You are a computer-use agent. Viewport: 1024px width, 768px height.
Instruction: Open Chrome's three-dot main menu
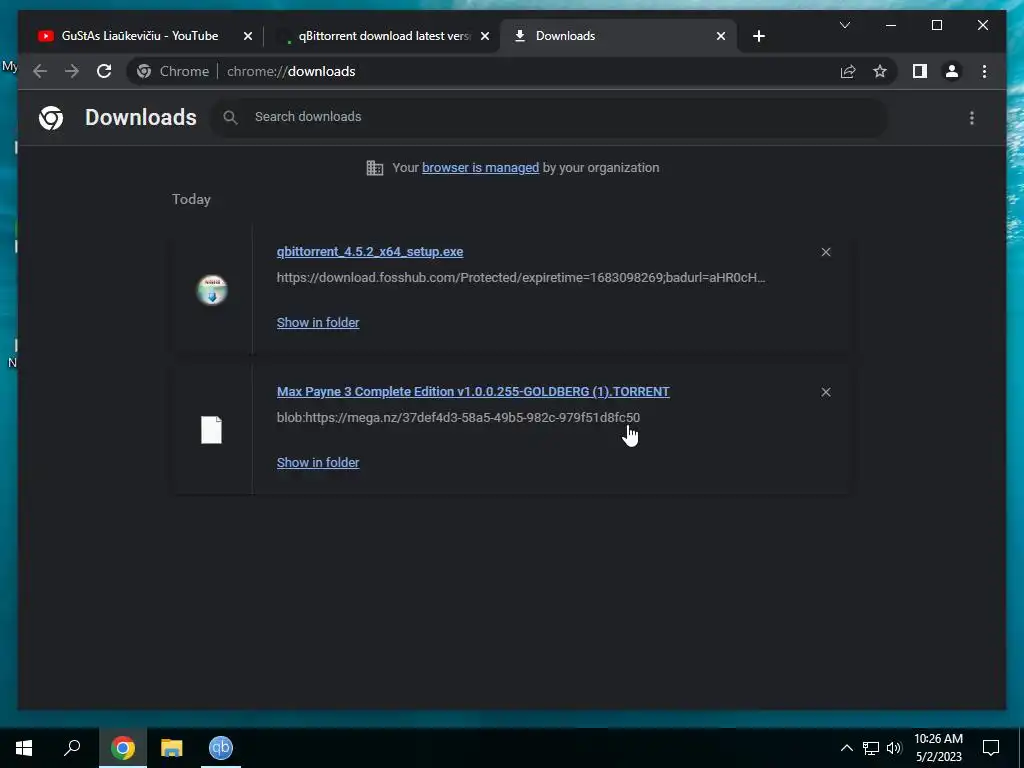pos(984,71)
